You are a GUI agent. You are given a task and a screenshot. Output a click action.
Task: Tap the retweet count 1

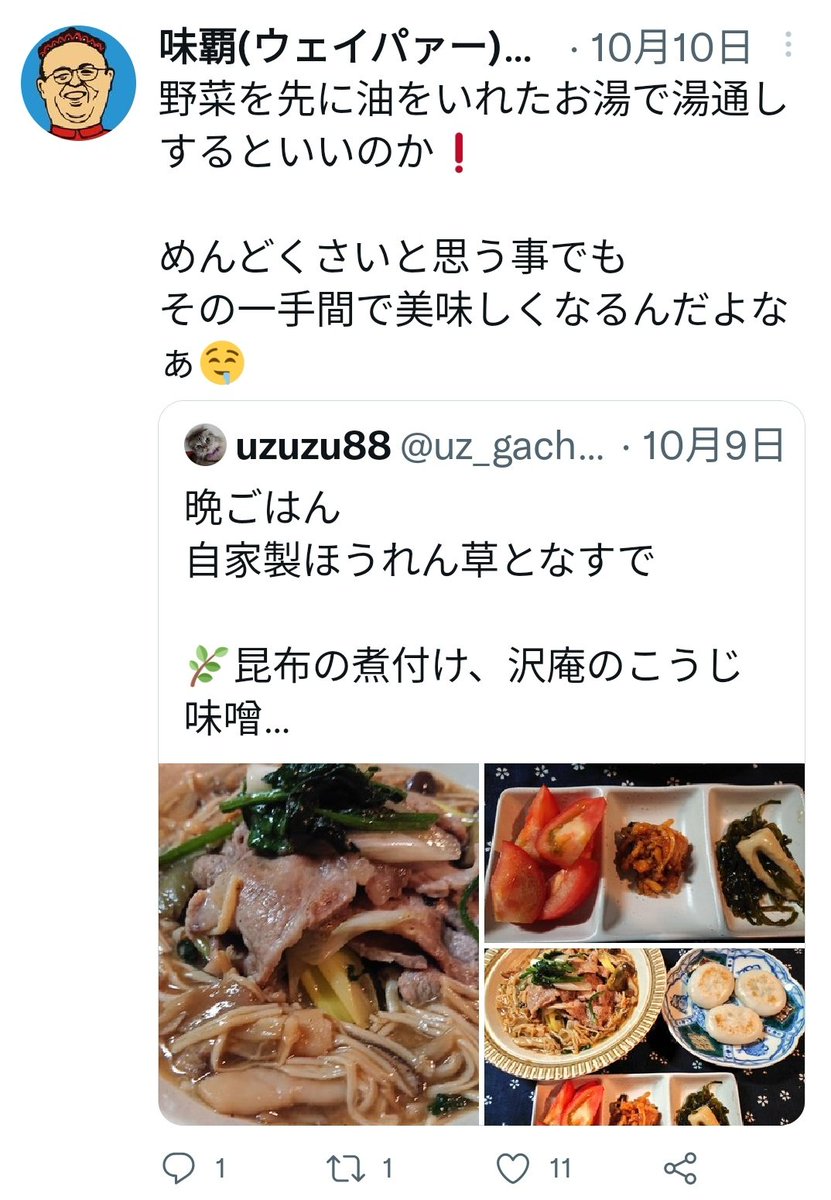388,1167
